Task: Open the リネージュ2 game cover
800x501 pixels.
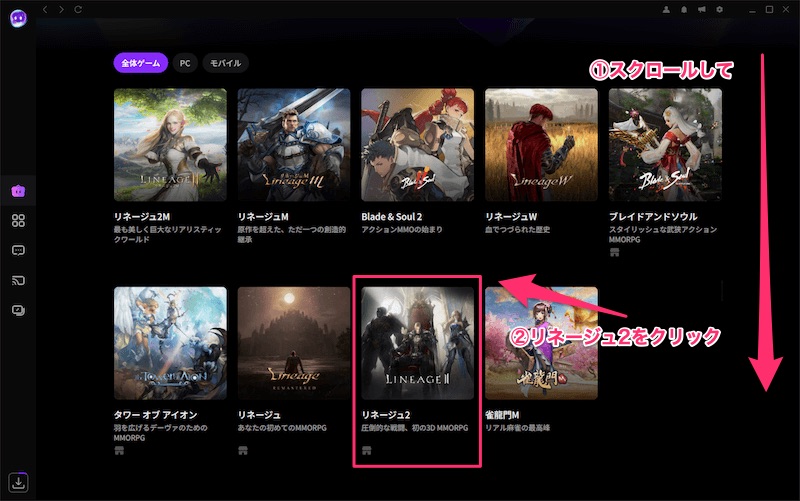Action: click(x=417, y=343)
